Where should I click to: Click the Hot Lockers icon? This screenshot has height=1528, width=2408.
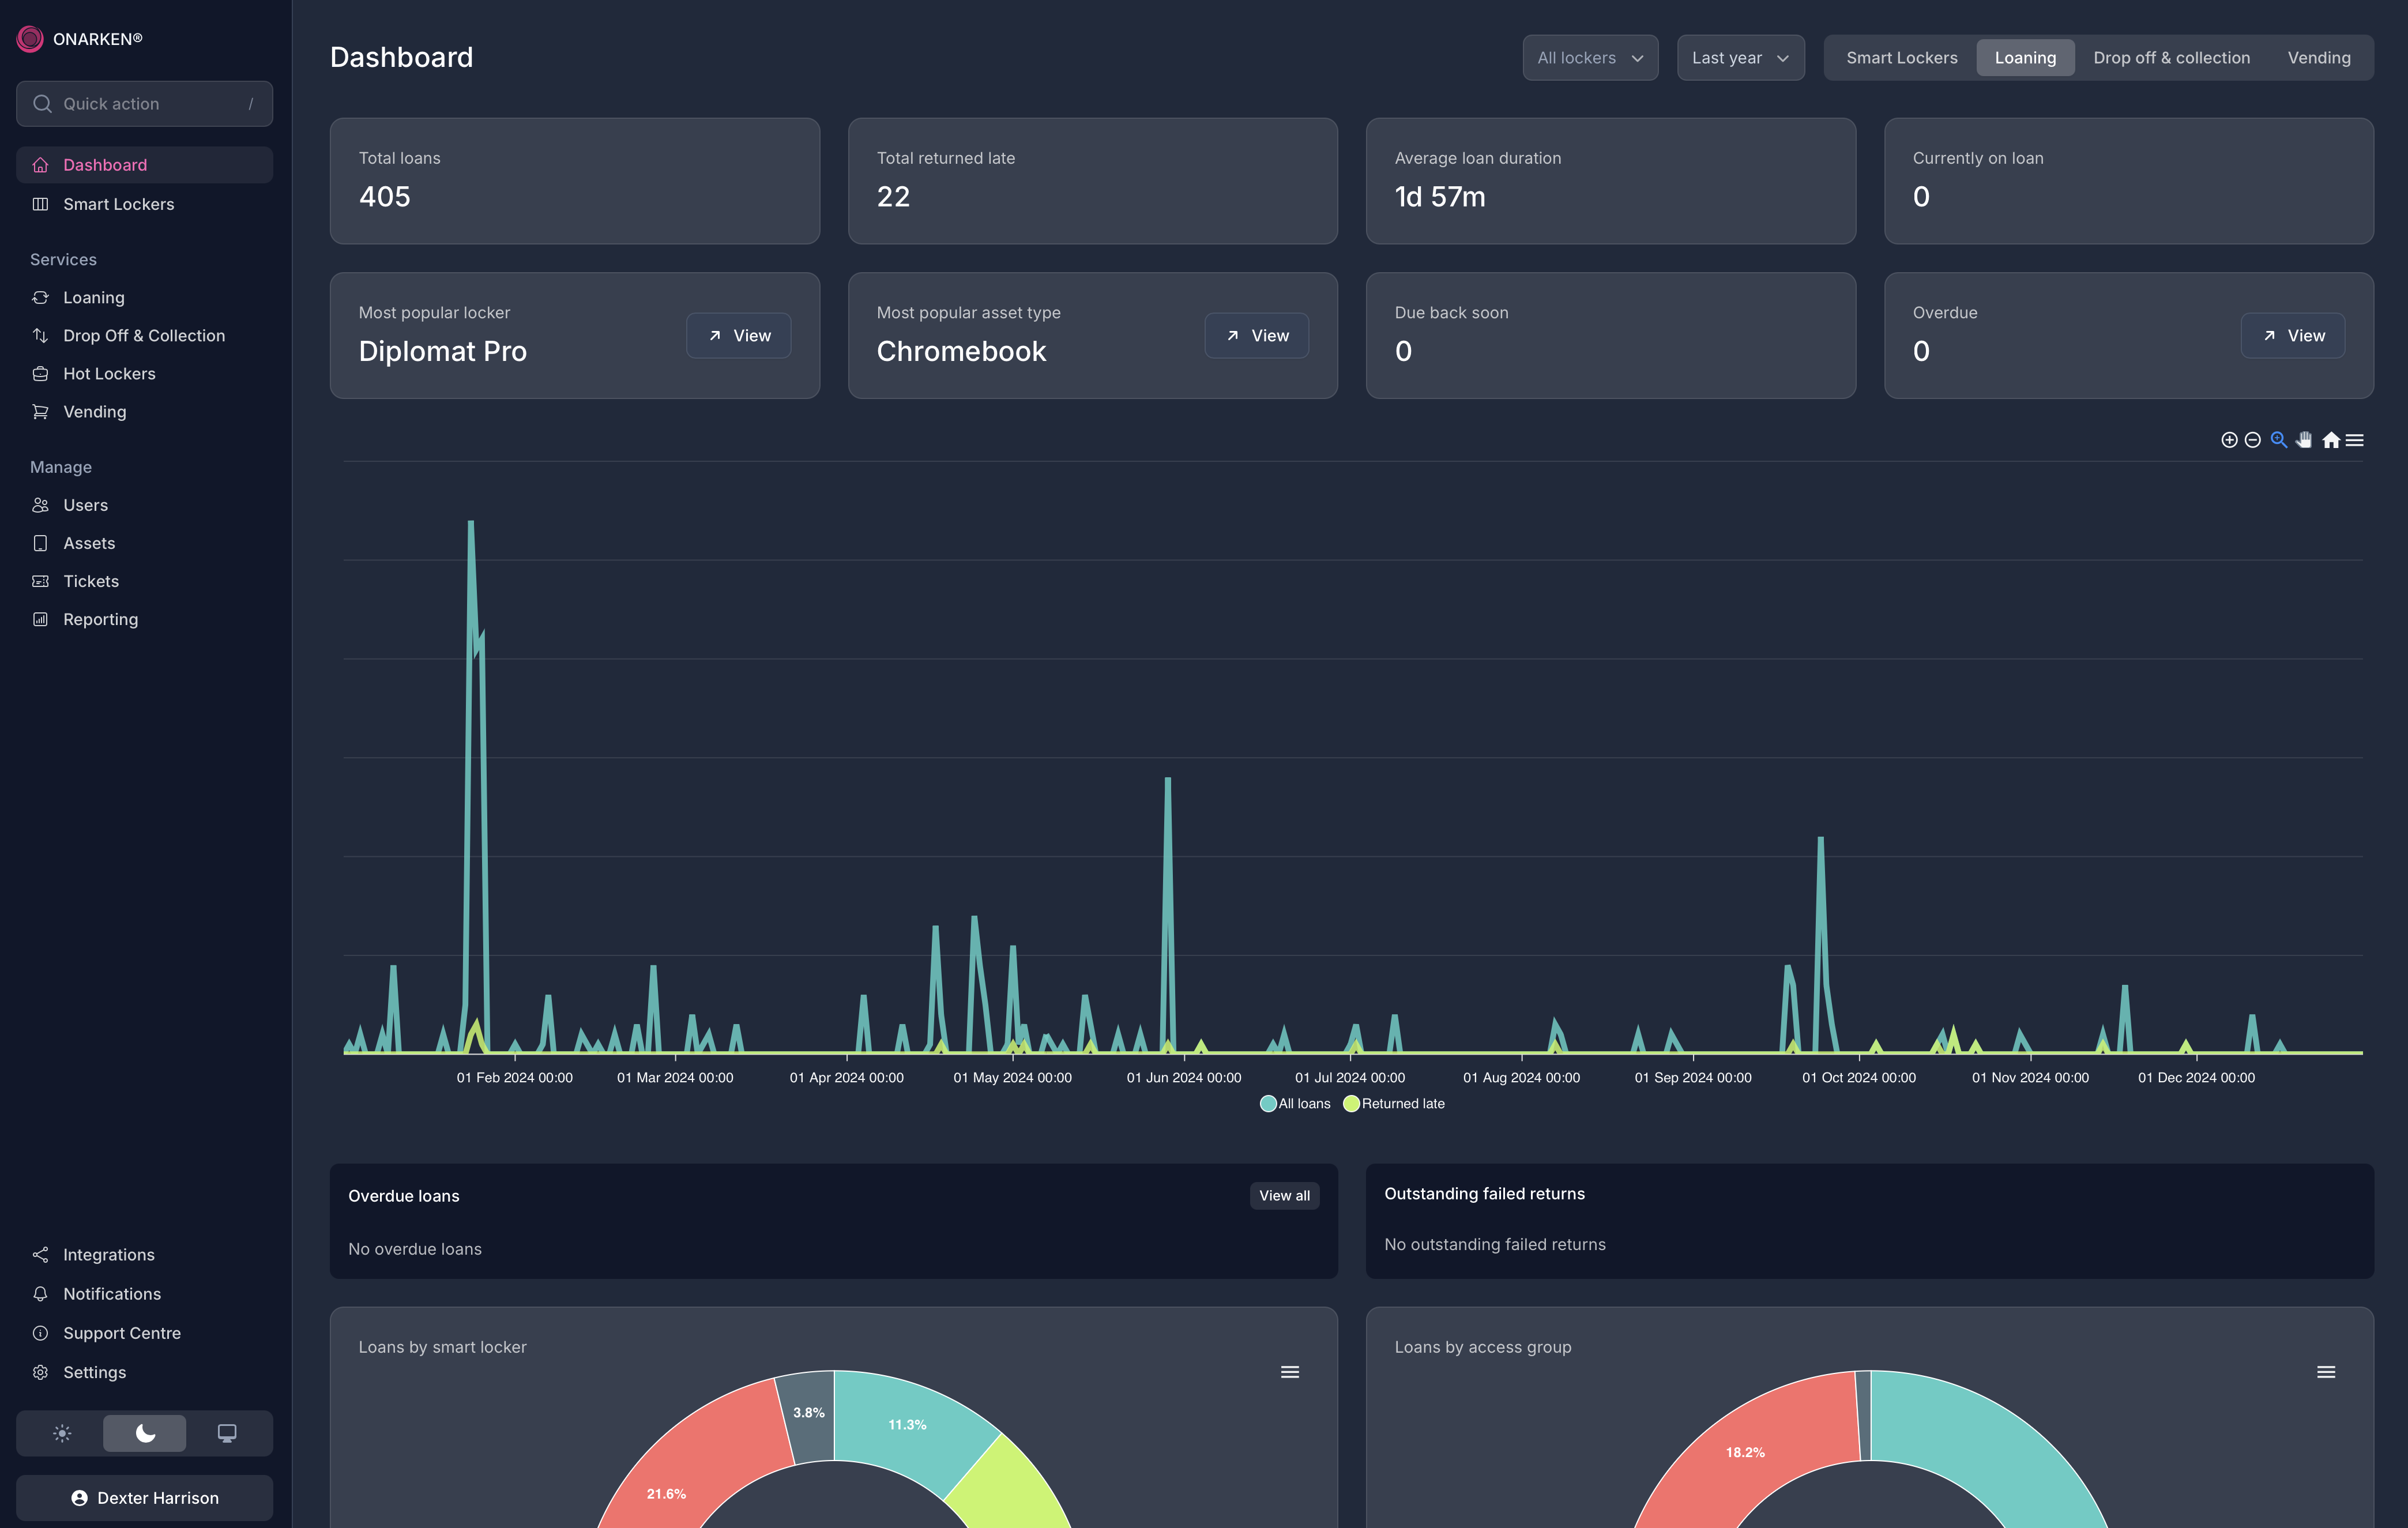click(40, 374)
